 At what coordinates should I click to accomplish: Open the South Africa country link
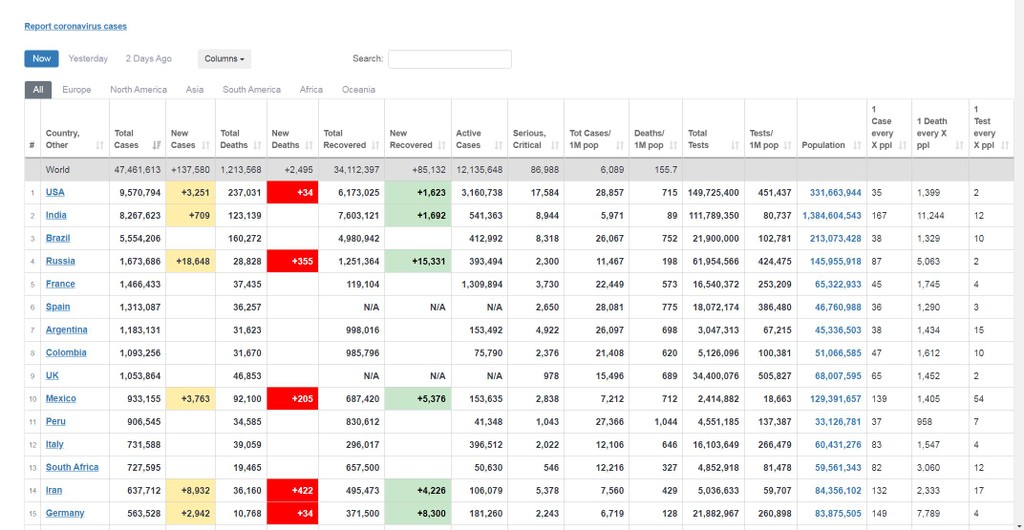pos(72,467)
